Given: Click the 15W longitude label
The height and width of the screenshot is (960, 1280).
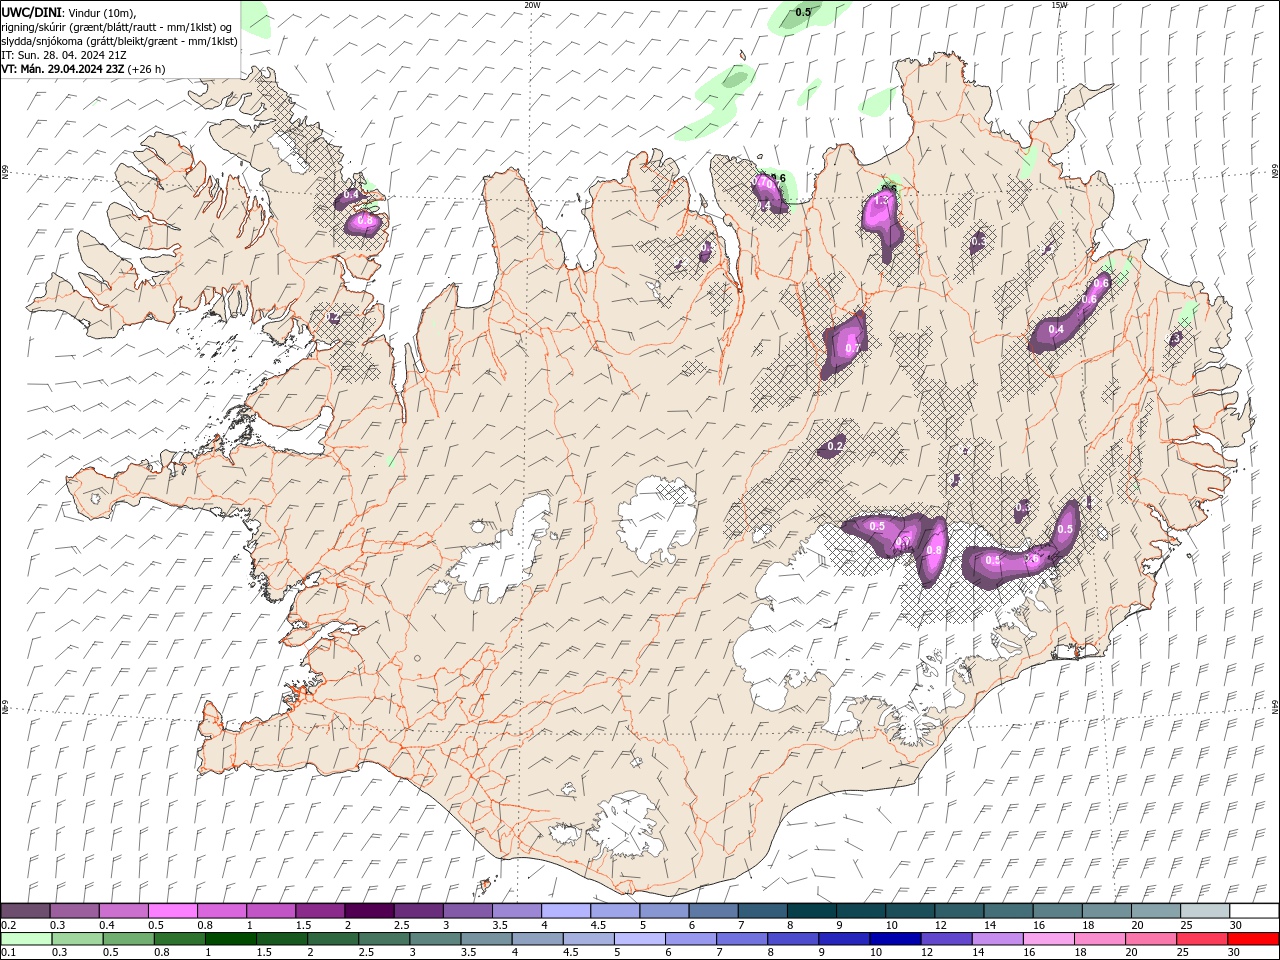Looking at the screenshot, I should [x=1059, y=5].
